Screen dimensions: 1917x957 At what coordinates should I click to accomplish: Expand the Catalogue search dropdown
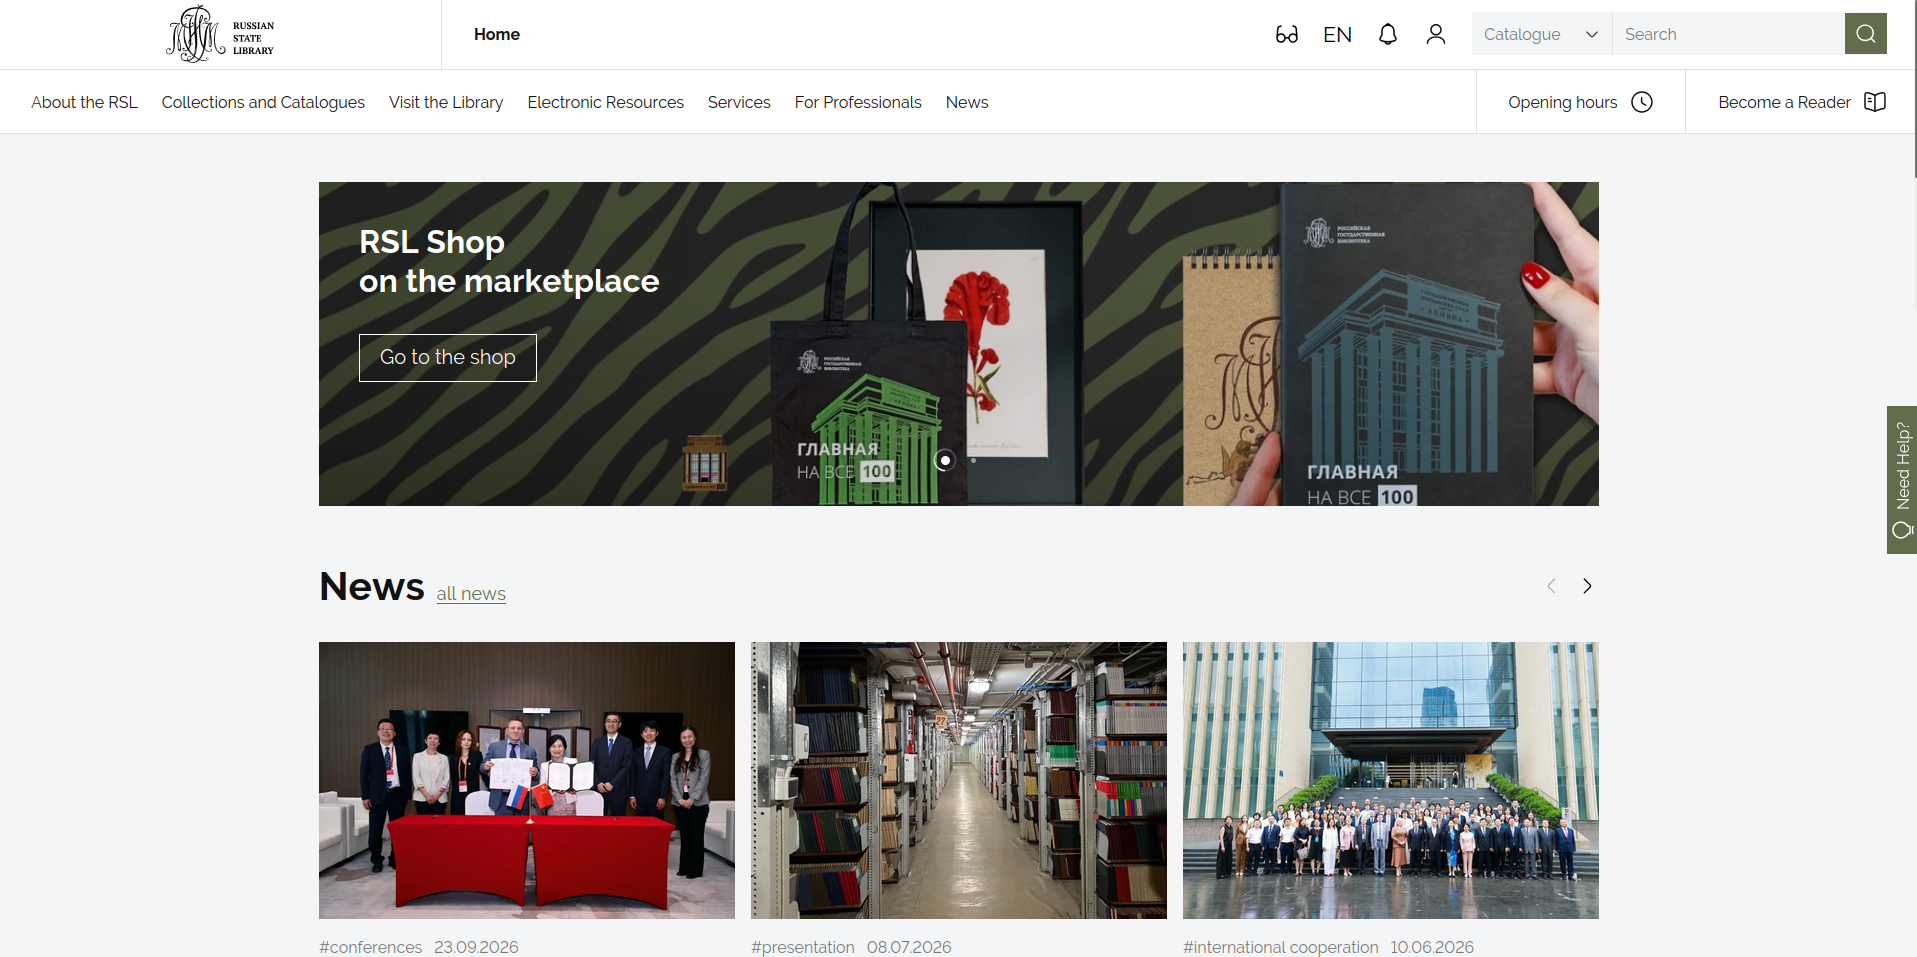coord(1541,34)
